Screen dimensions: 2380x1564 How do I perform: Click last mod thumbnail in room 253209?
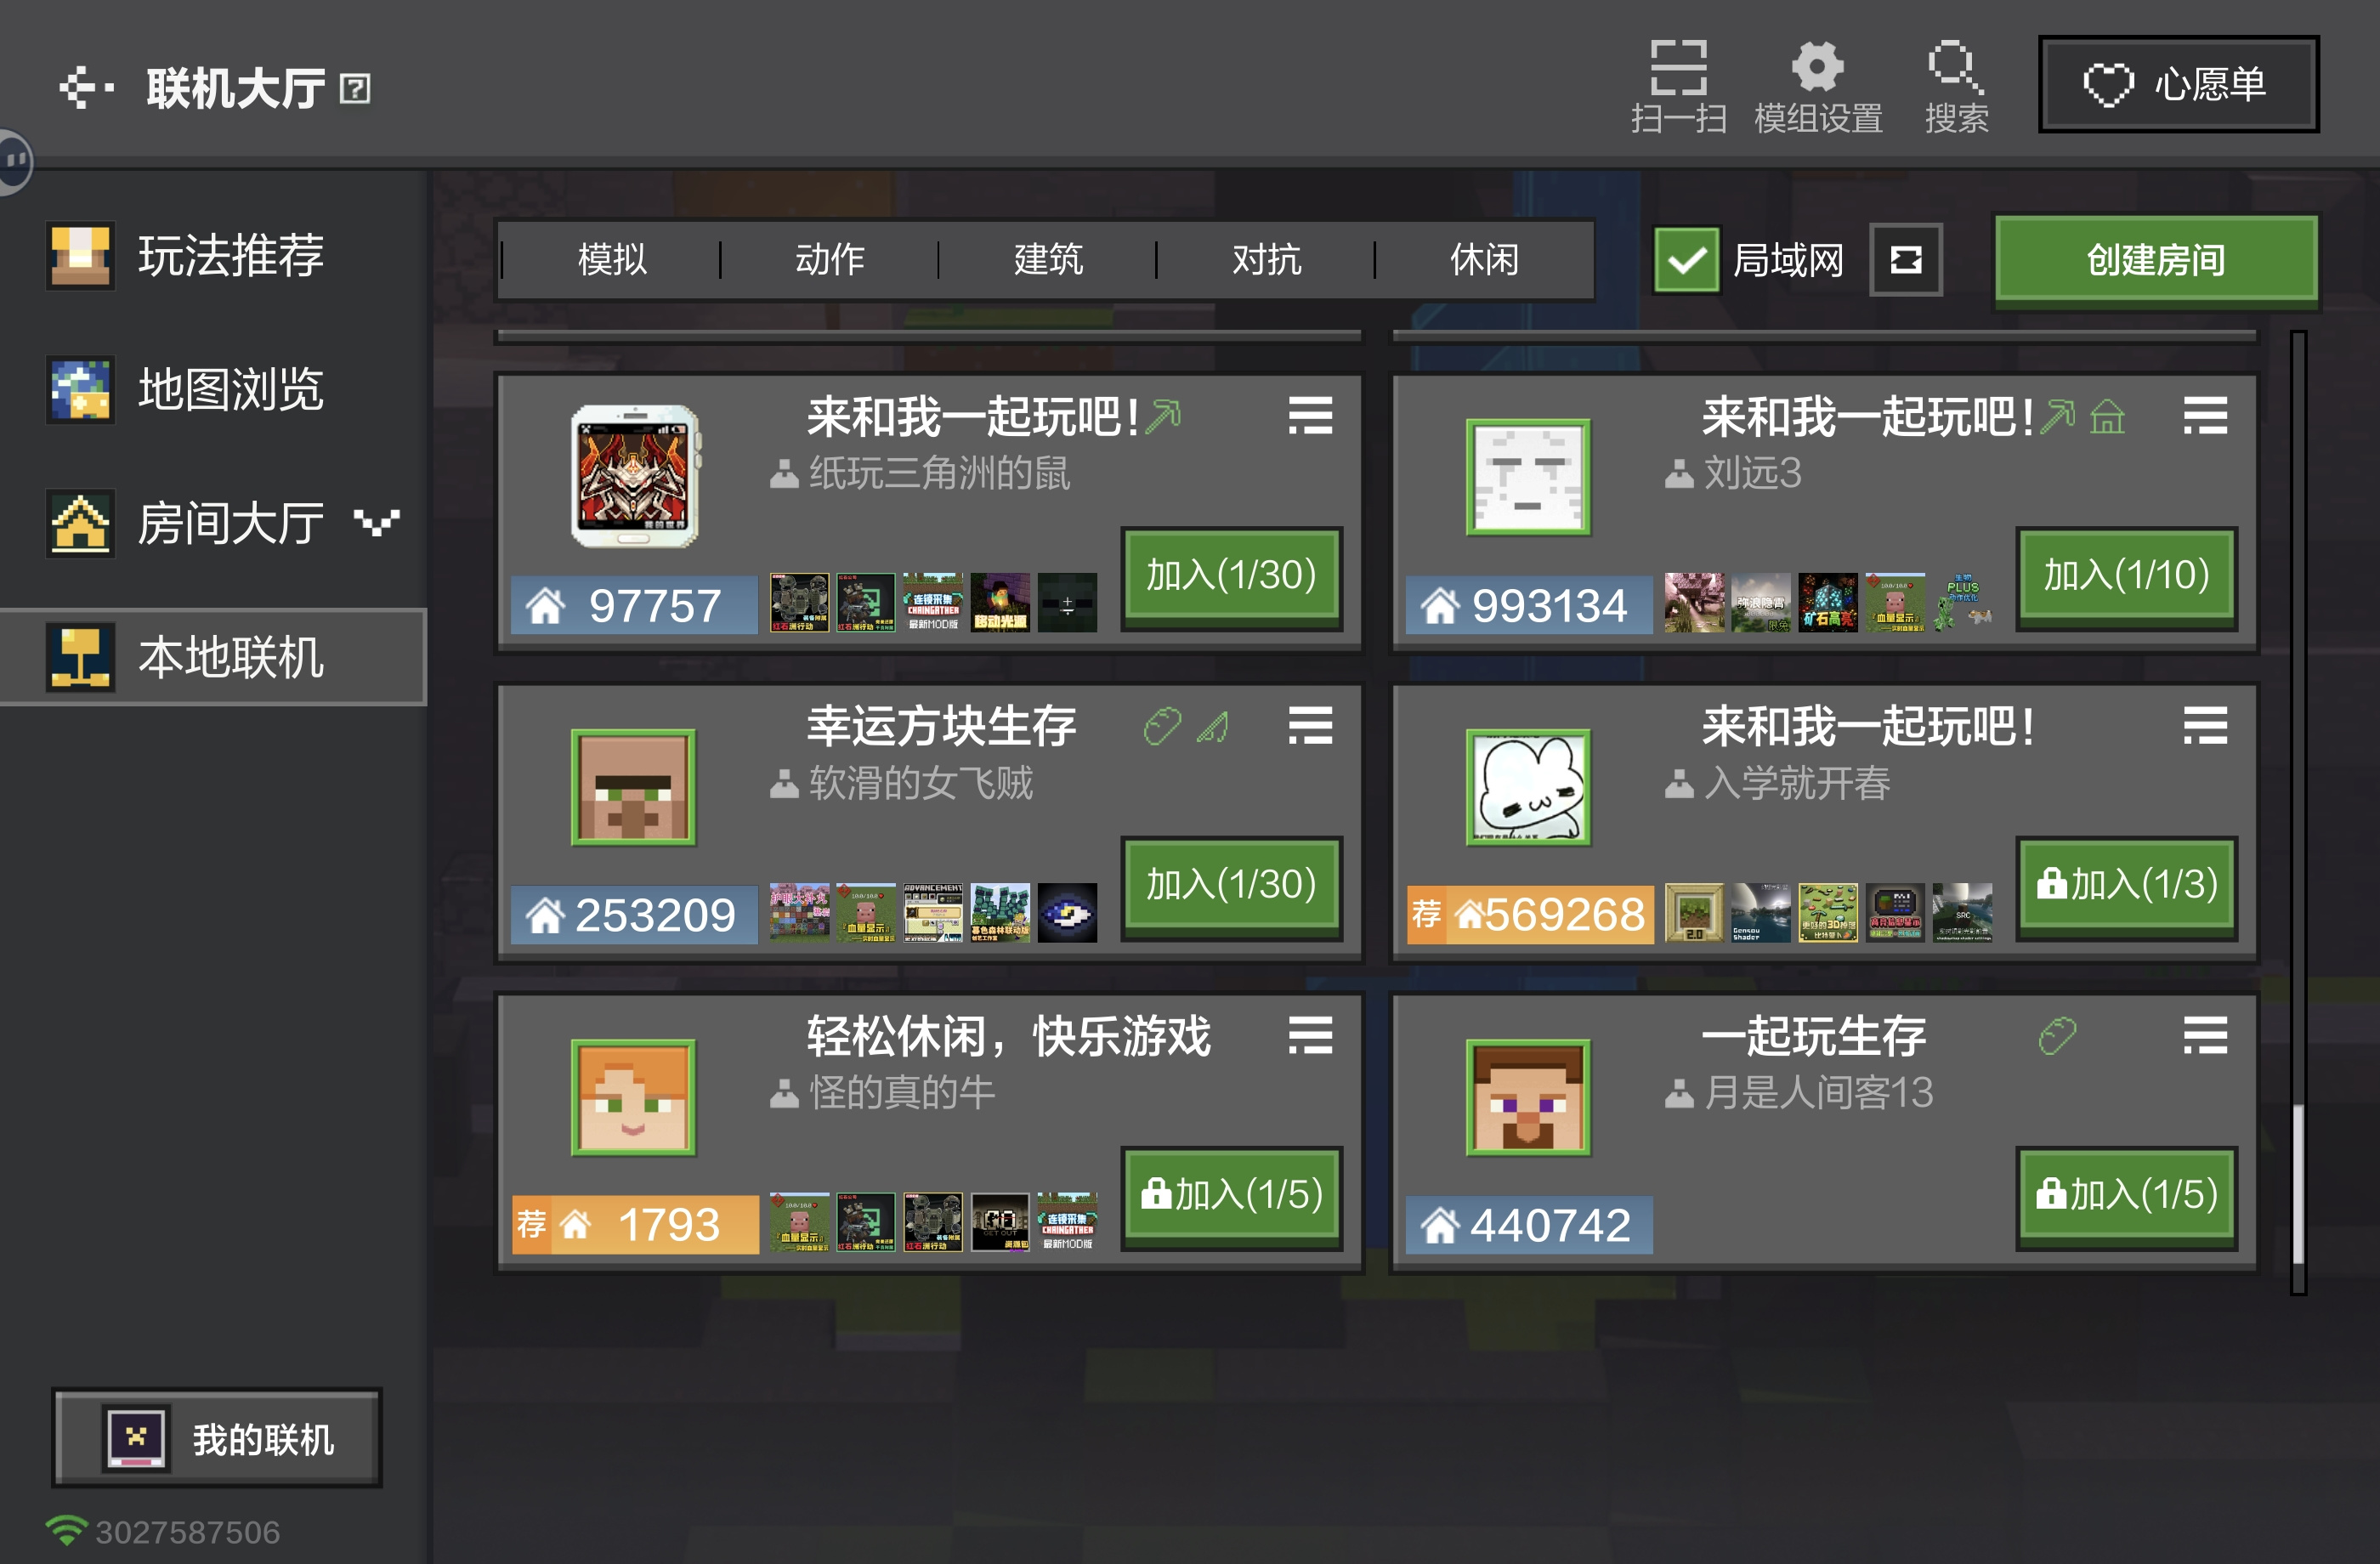point(1067,913)
